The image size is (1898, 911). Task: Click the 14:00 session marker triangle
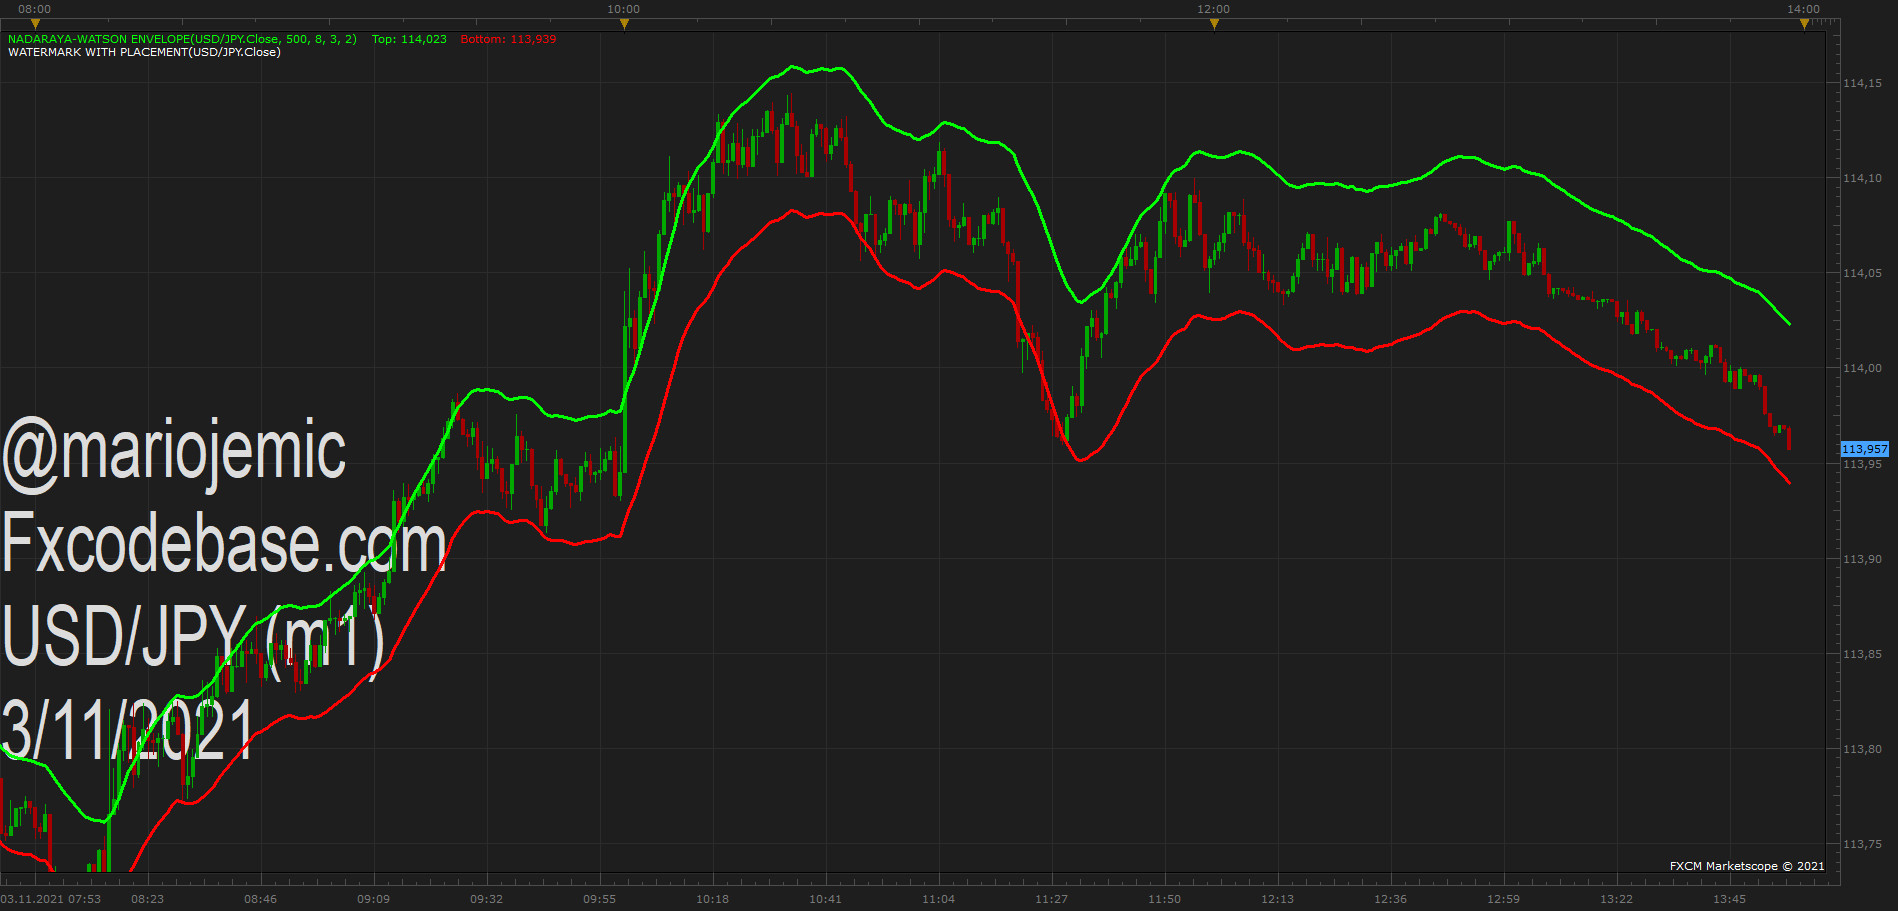[1804, 24]
